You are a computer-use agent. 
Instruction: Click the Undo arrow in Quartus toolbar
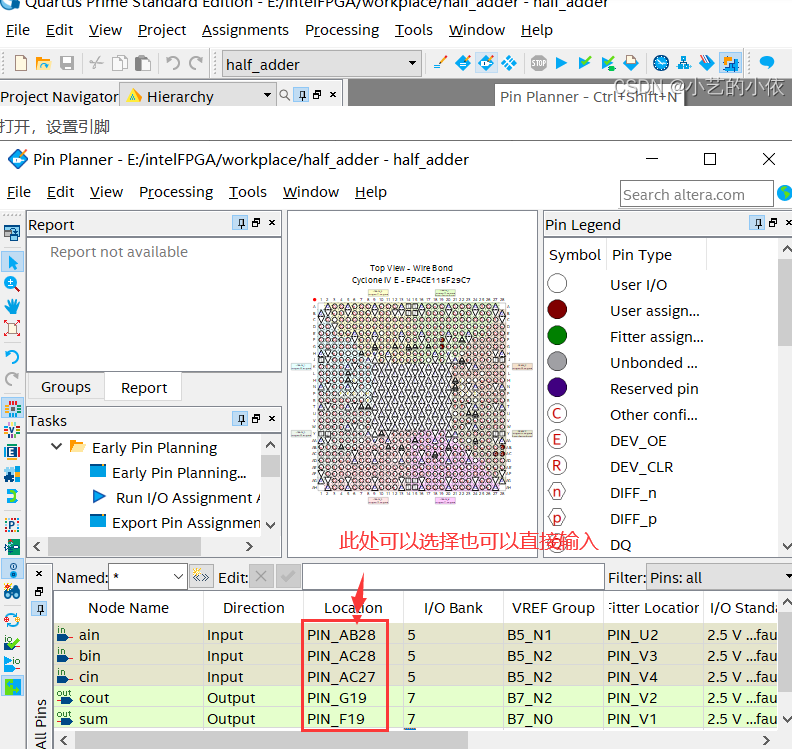(173, 64)
